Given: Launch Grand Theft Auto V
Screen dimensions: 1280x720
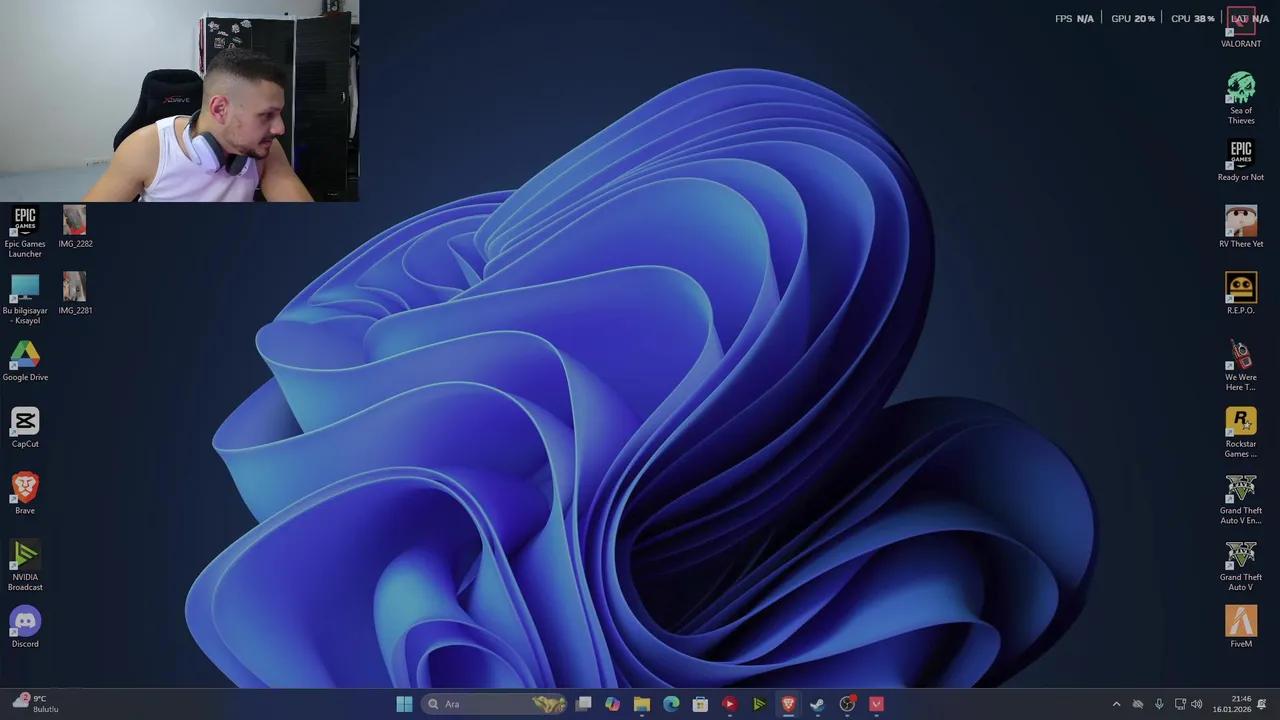Looking at the screenshot, I should [1241, 555].
